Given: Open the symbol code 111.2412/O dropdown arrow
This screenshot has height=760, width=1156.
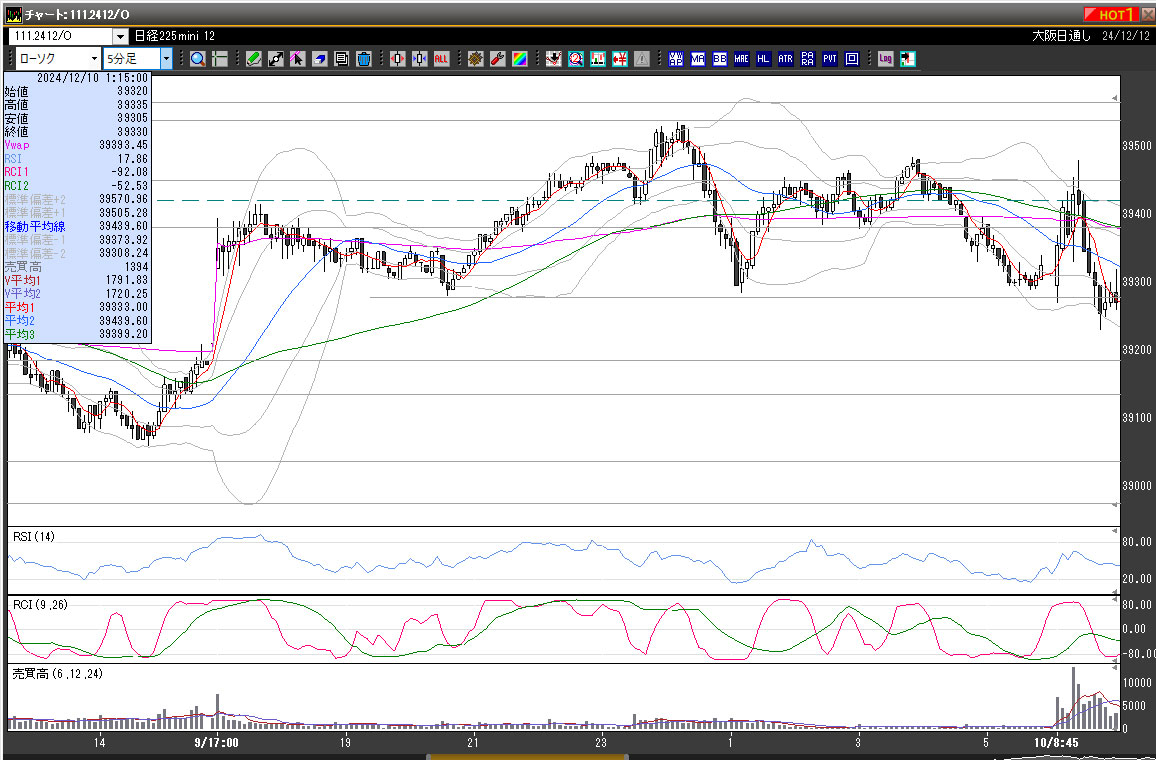Looking at the screenshot, I should click(120, 36).
